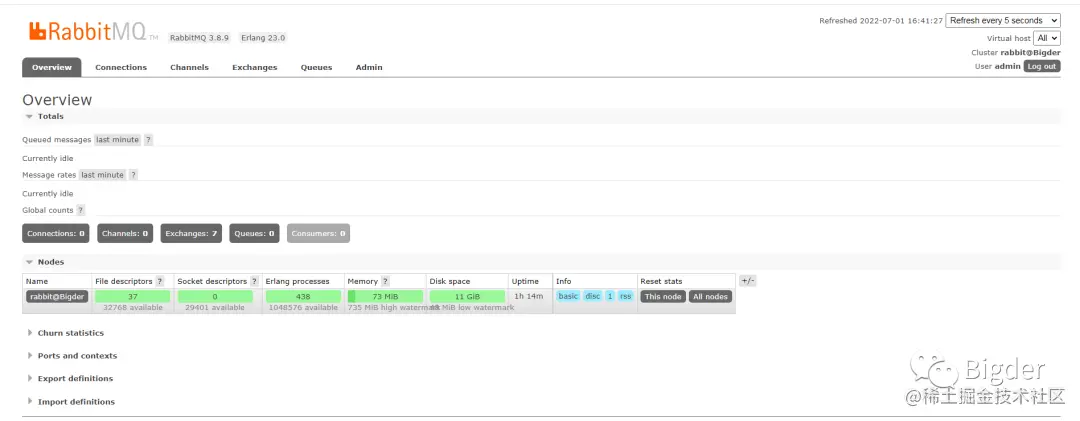Switch to the Connections tab
The height and width of the screenshot is (421, 1080).
click(121, 68)
